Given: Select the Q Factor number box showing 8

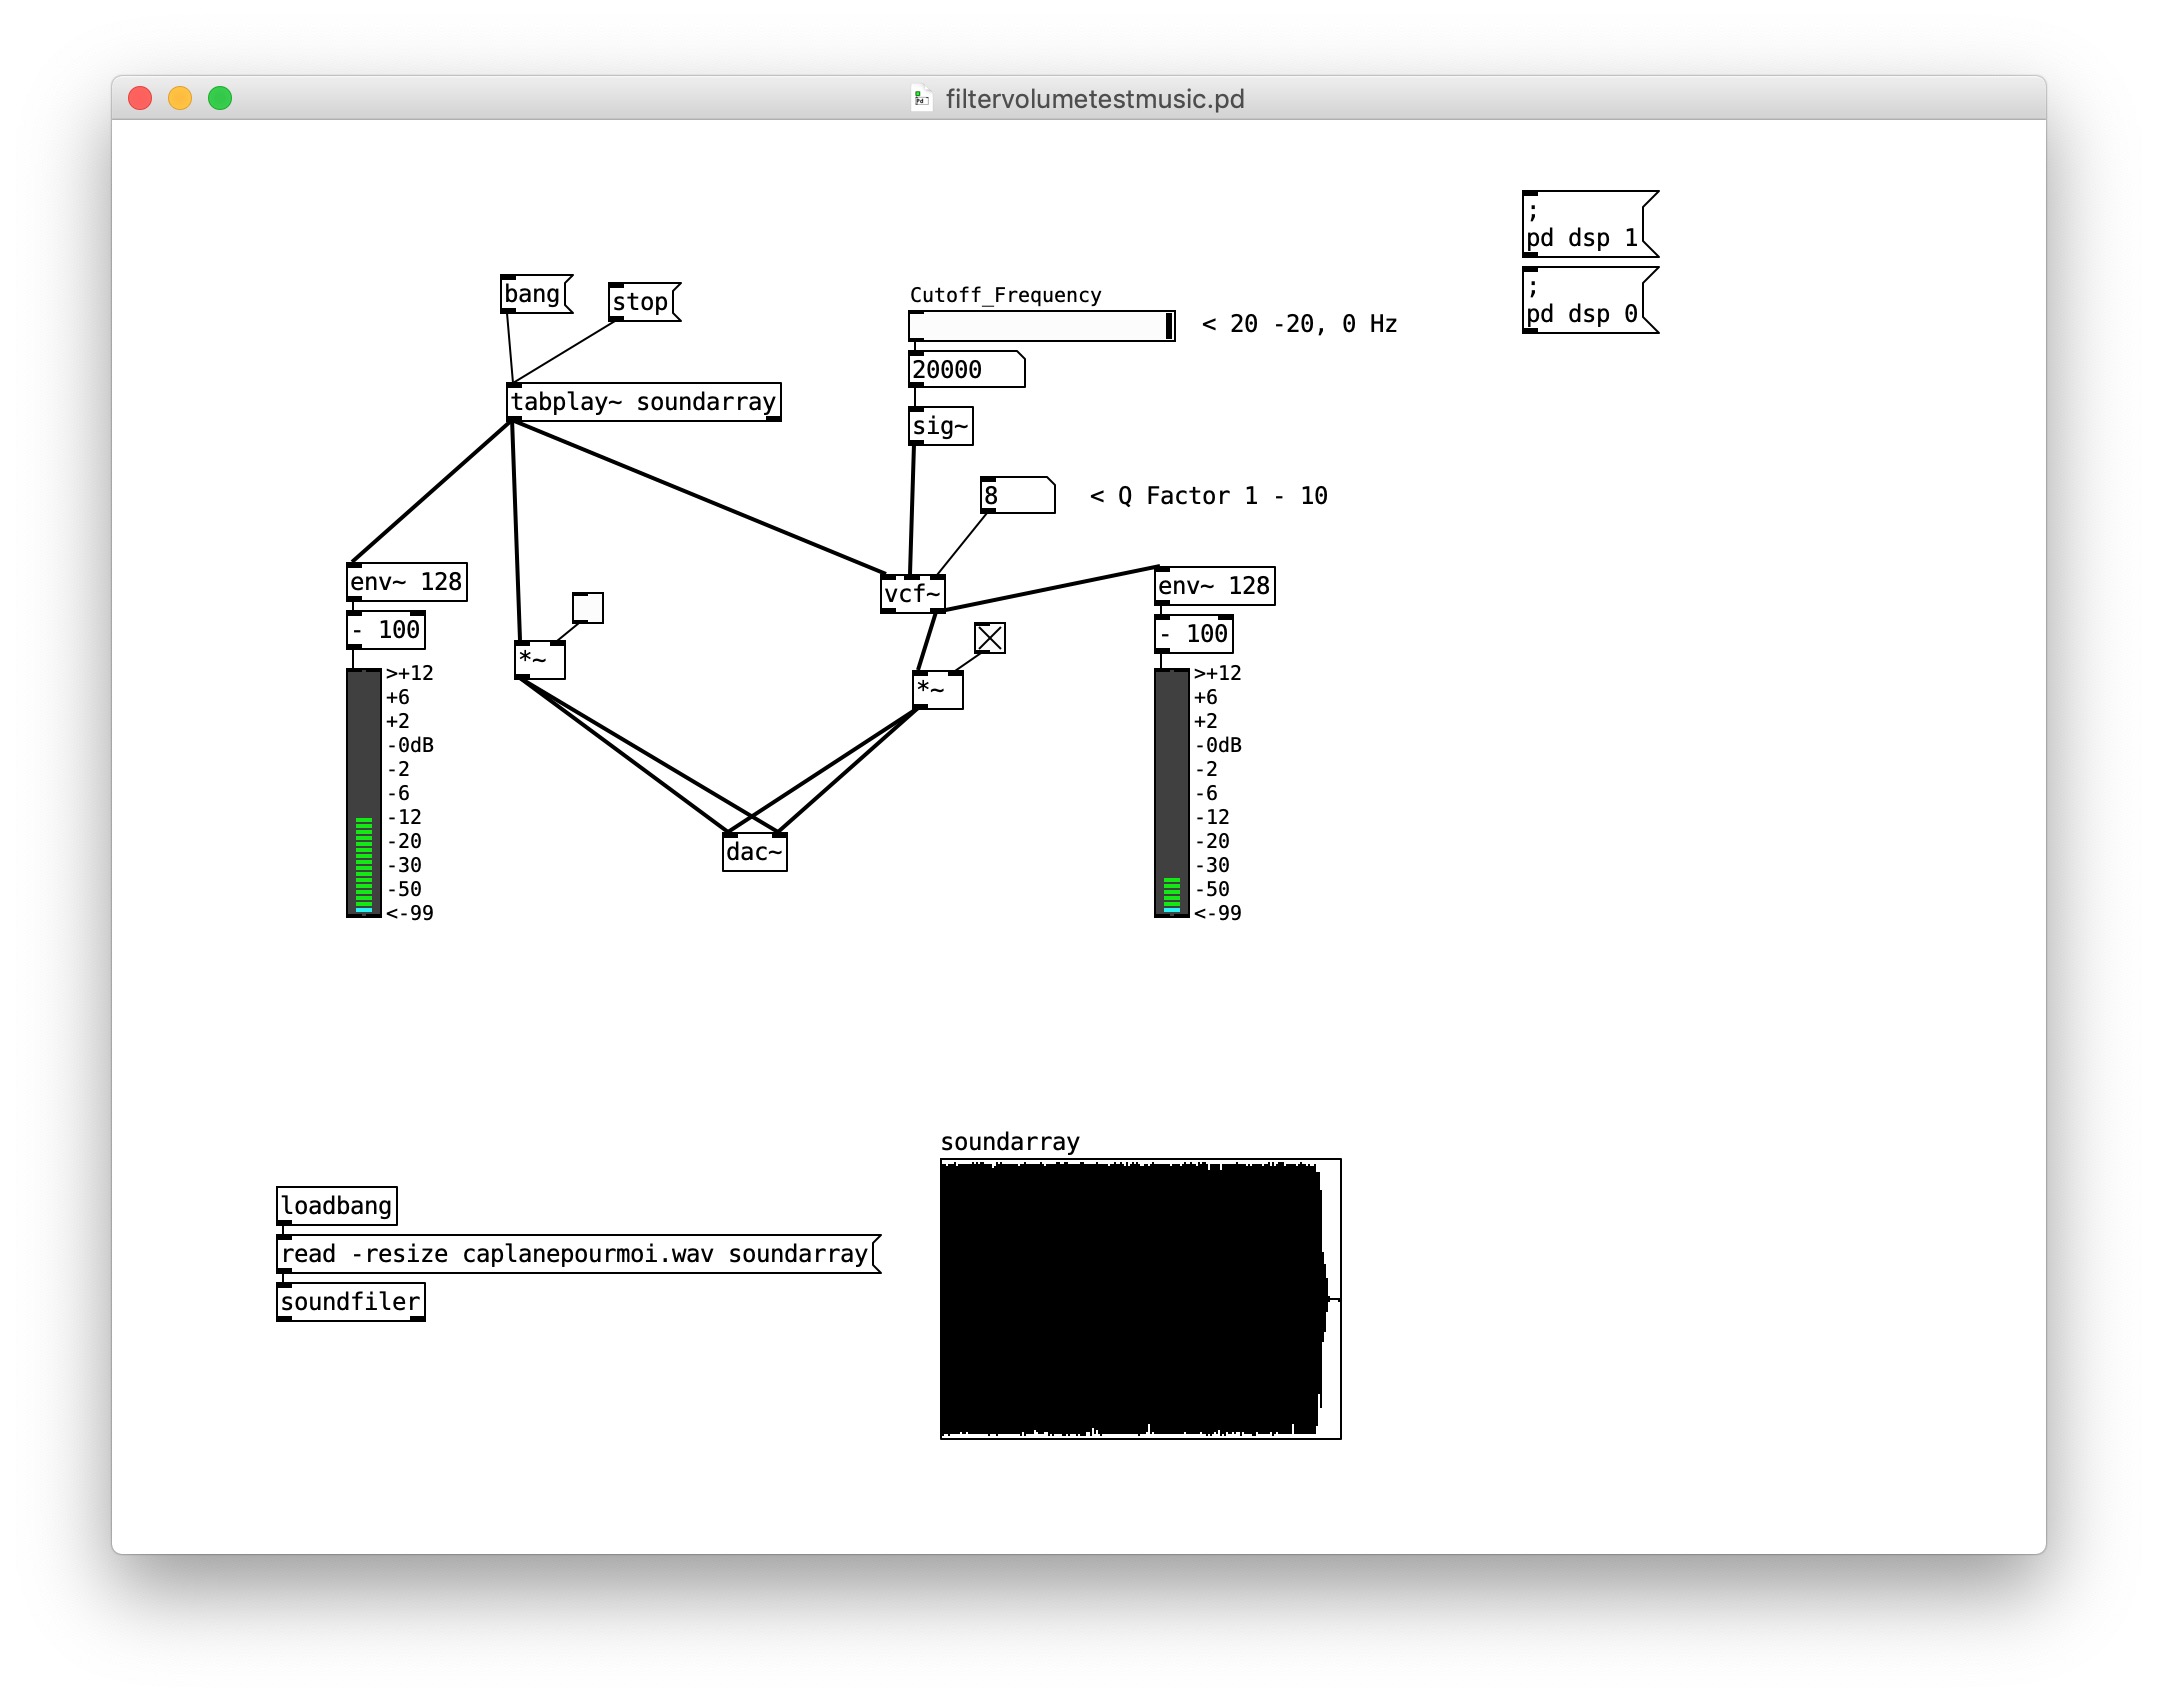Looking at the screenshot, I should (x=1017, y=496).
